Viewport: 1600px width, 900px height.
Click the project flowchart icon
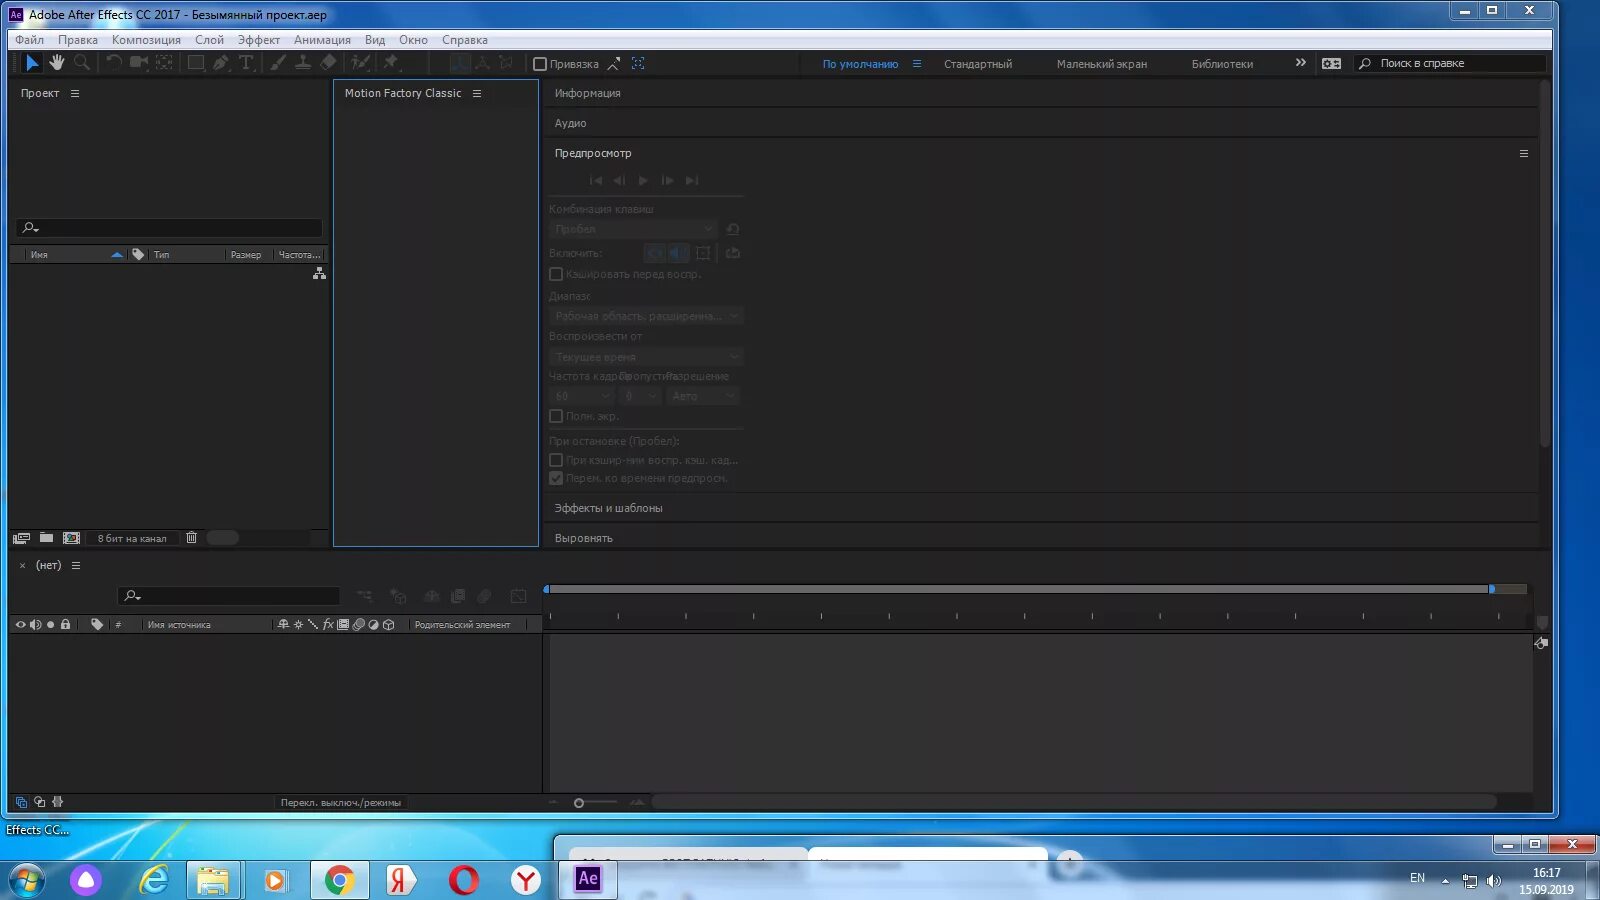tap(319, 273)
